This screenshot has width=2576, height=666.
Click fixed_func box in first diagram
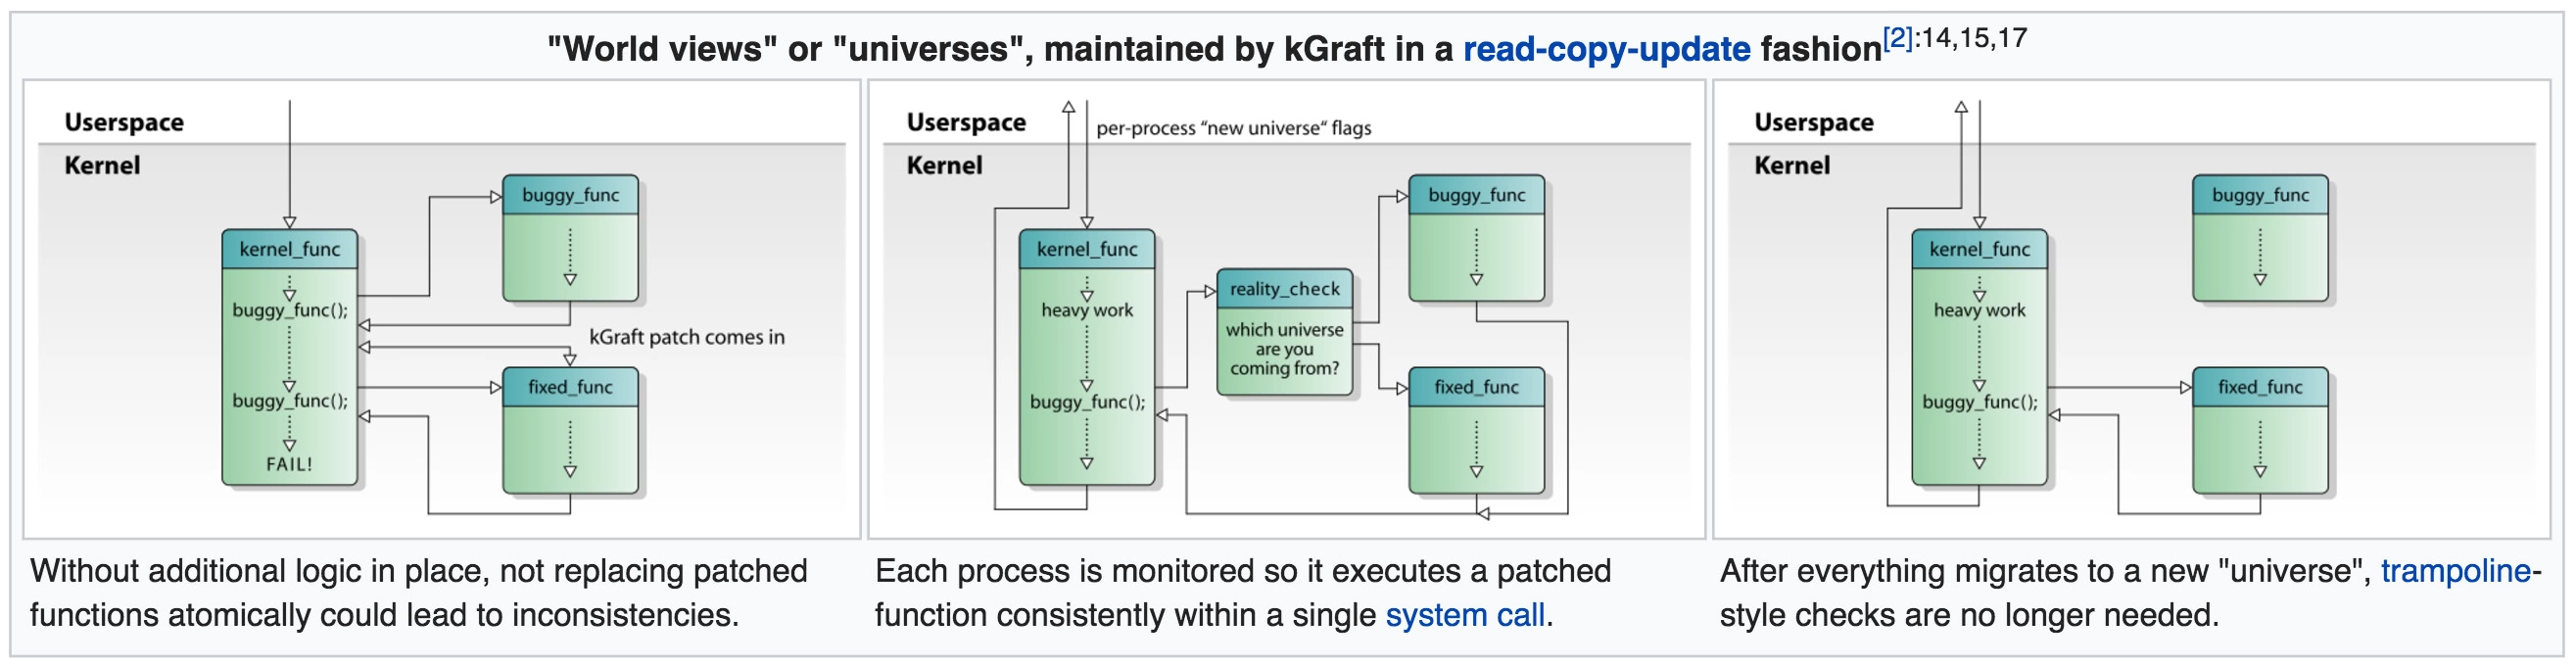[570, 430]
